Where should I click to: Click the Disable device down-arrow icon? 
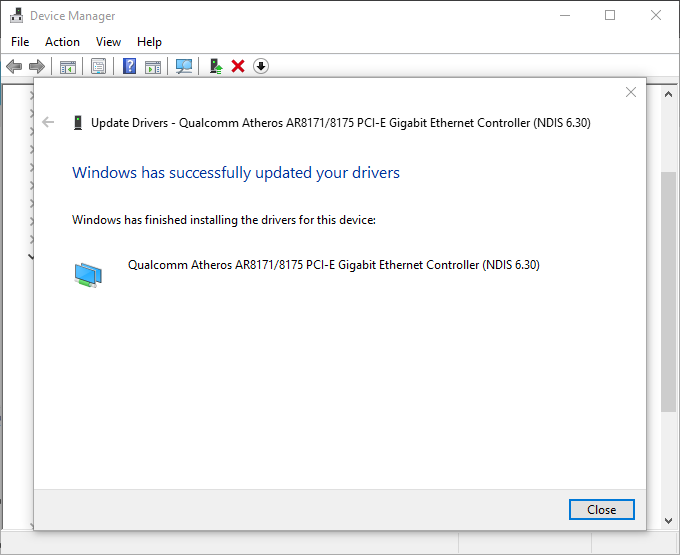261,66
